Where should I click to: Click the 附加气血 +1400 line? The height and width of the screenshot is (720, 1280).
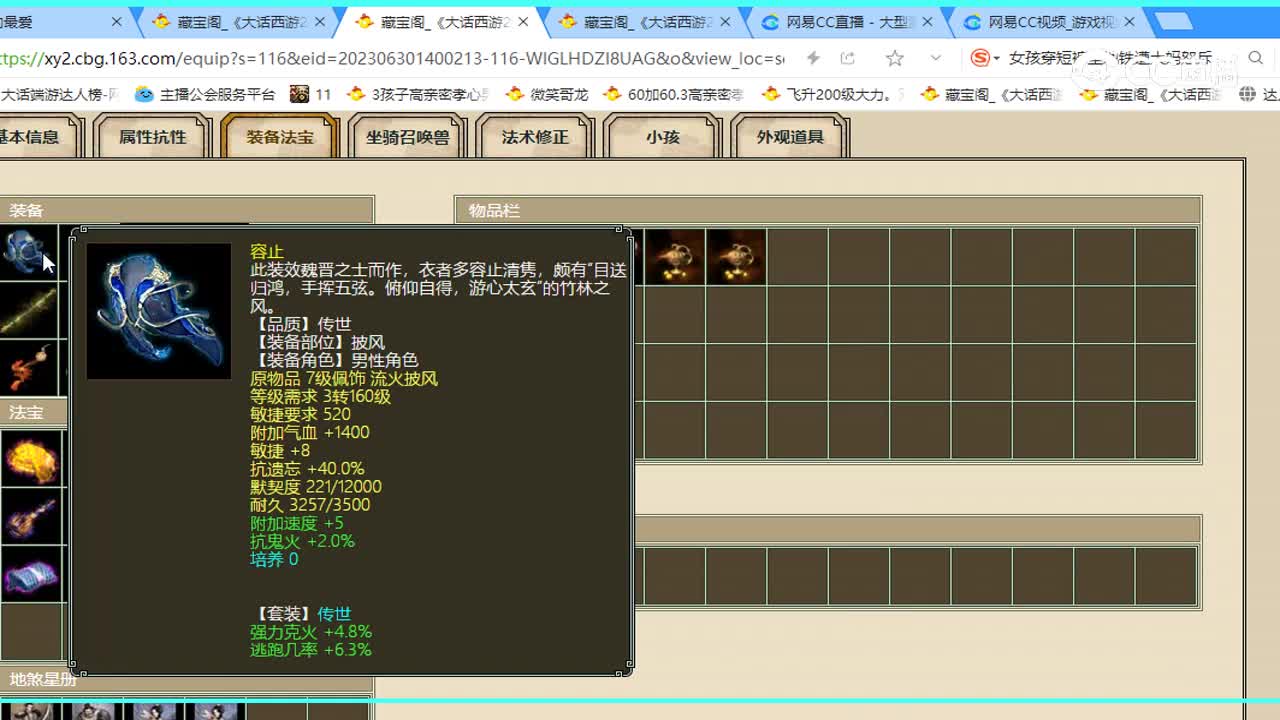[x=310, y=433]
